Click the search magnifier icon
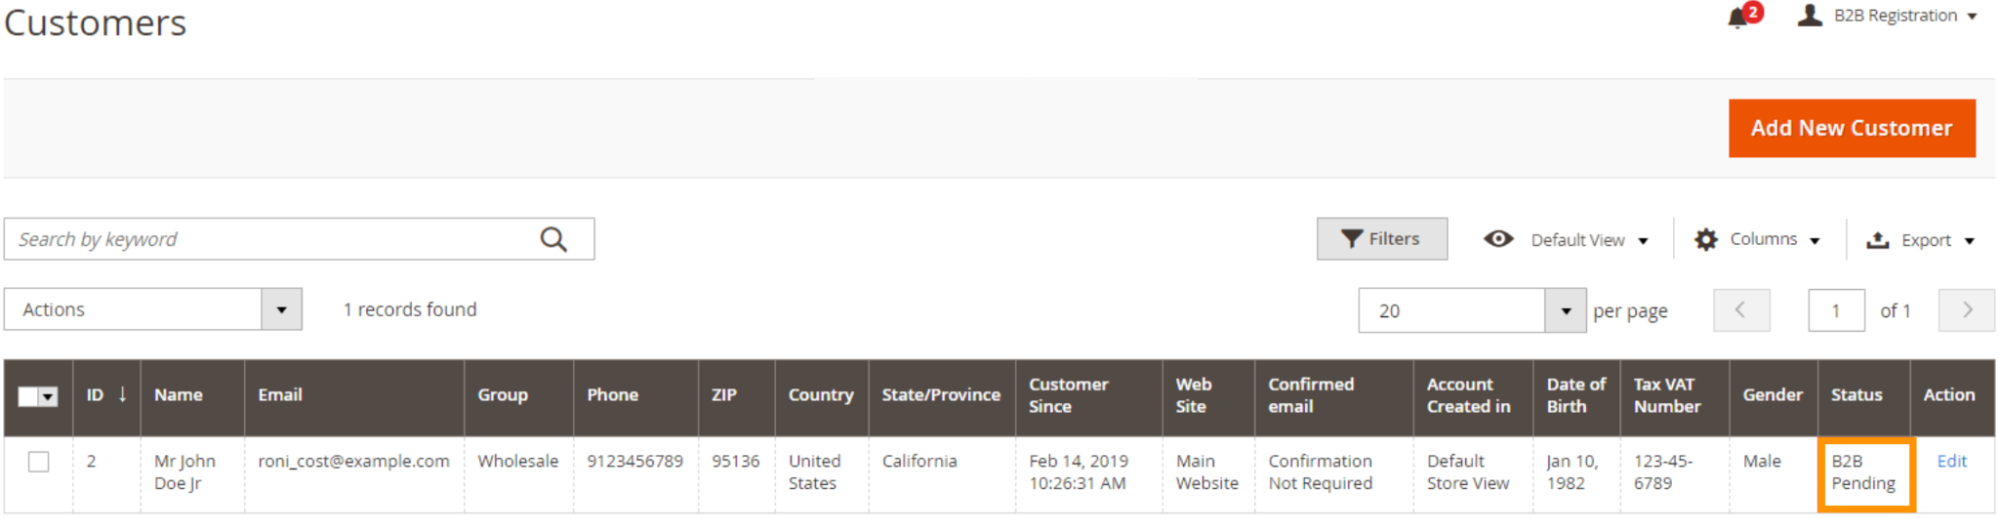 (x=553, y=240)
